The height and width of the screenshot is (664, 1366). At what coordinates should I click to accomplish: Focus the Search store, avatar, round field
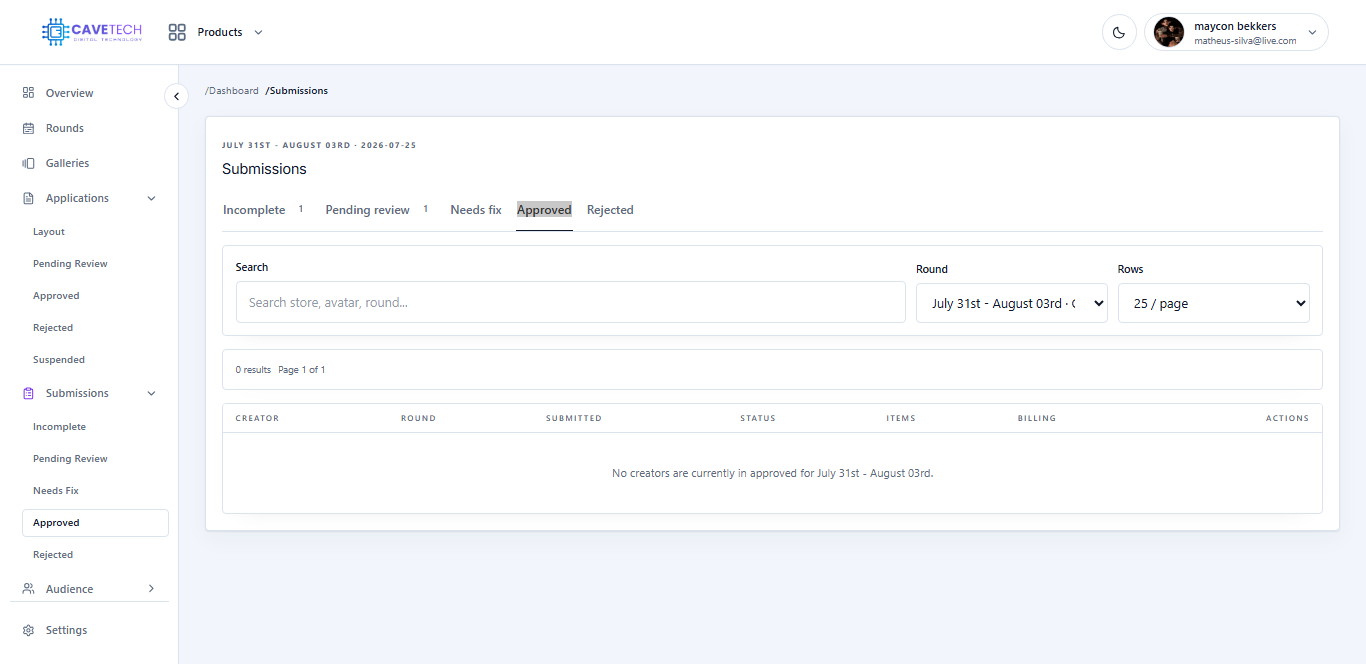571,302
